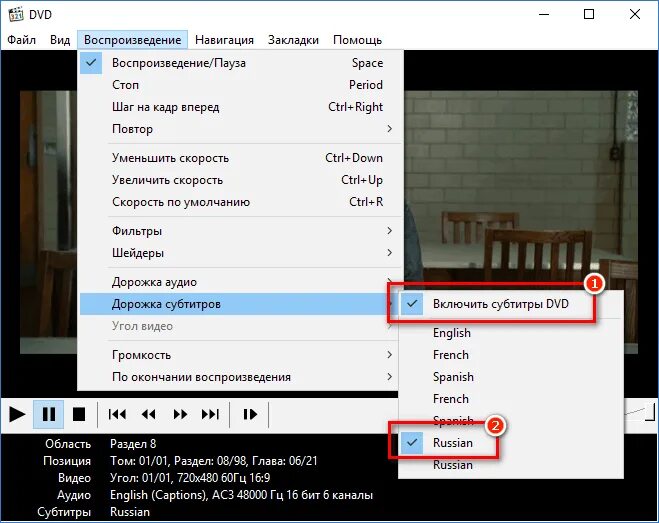Click the Stop button in the control bar
This screenshot has width=659, height=523.
pos(79,415)
